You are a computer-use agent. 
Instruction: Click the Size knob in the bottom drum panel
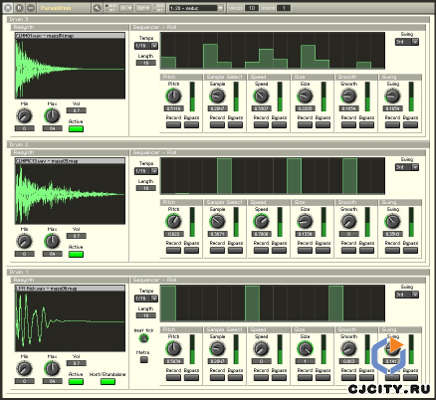[305, 349]
